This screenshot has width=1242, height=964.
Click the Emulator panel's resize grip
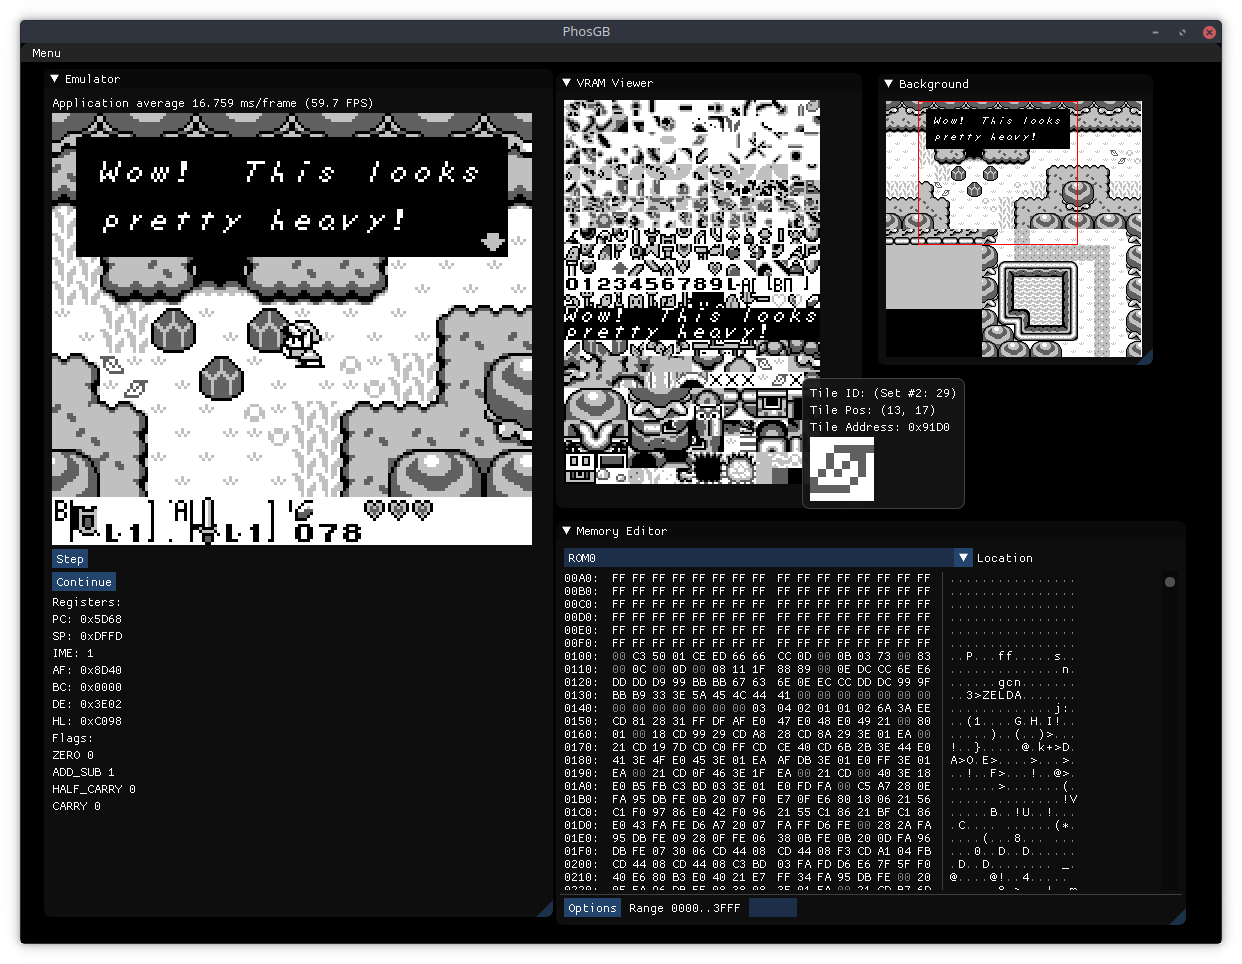click(x=545, y=909)
